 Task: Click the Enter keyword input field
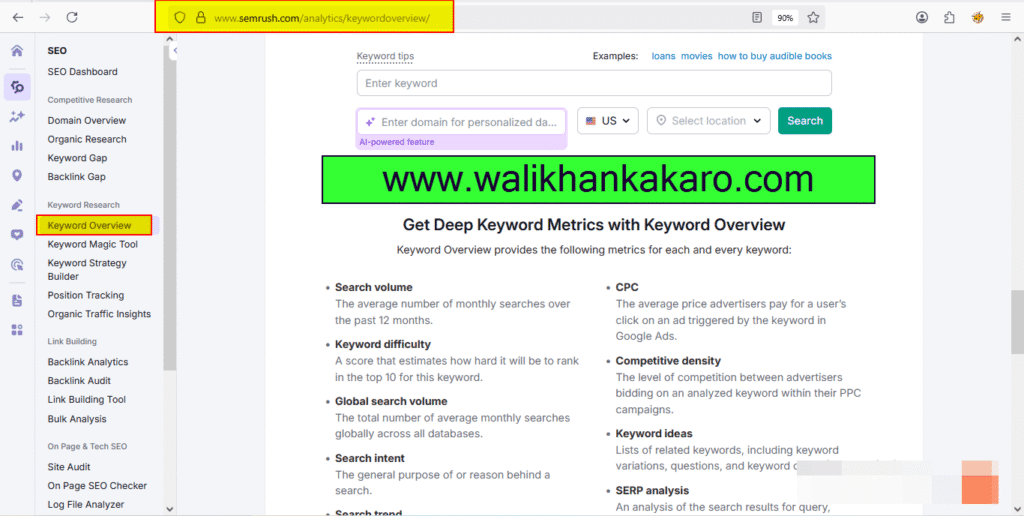594,83
